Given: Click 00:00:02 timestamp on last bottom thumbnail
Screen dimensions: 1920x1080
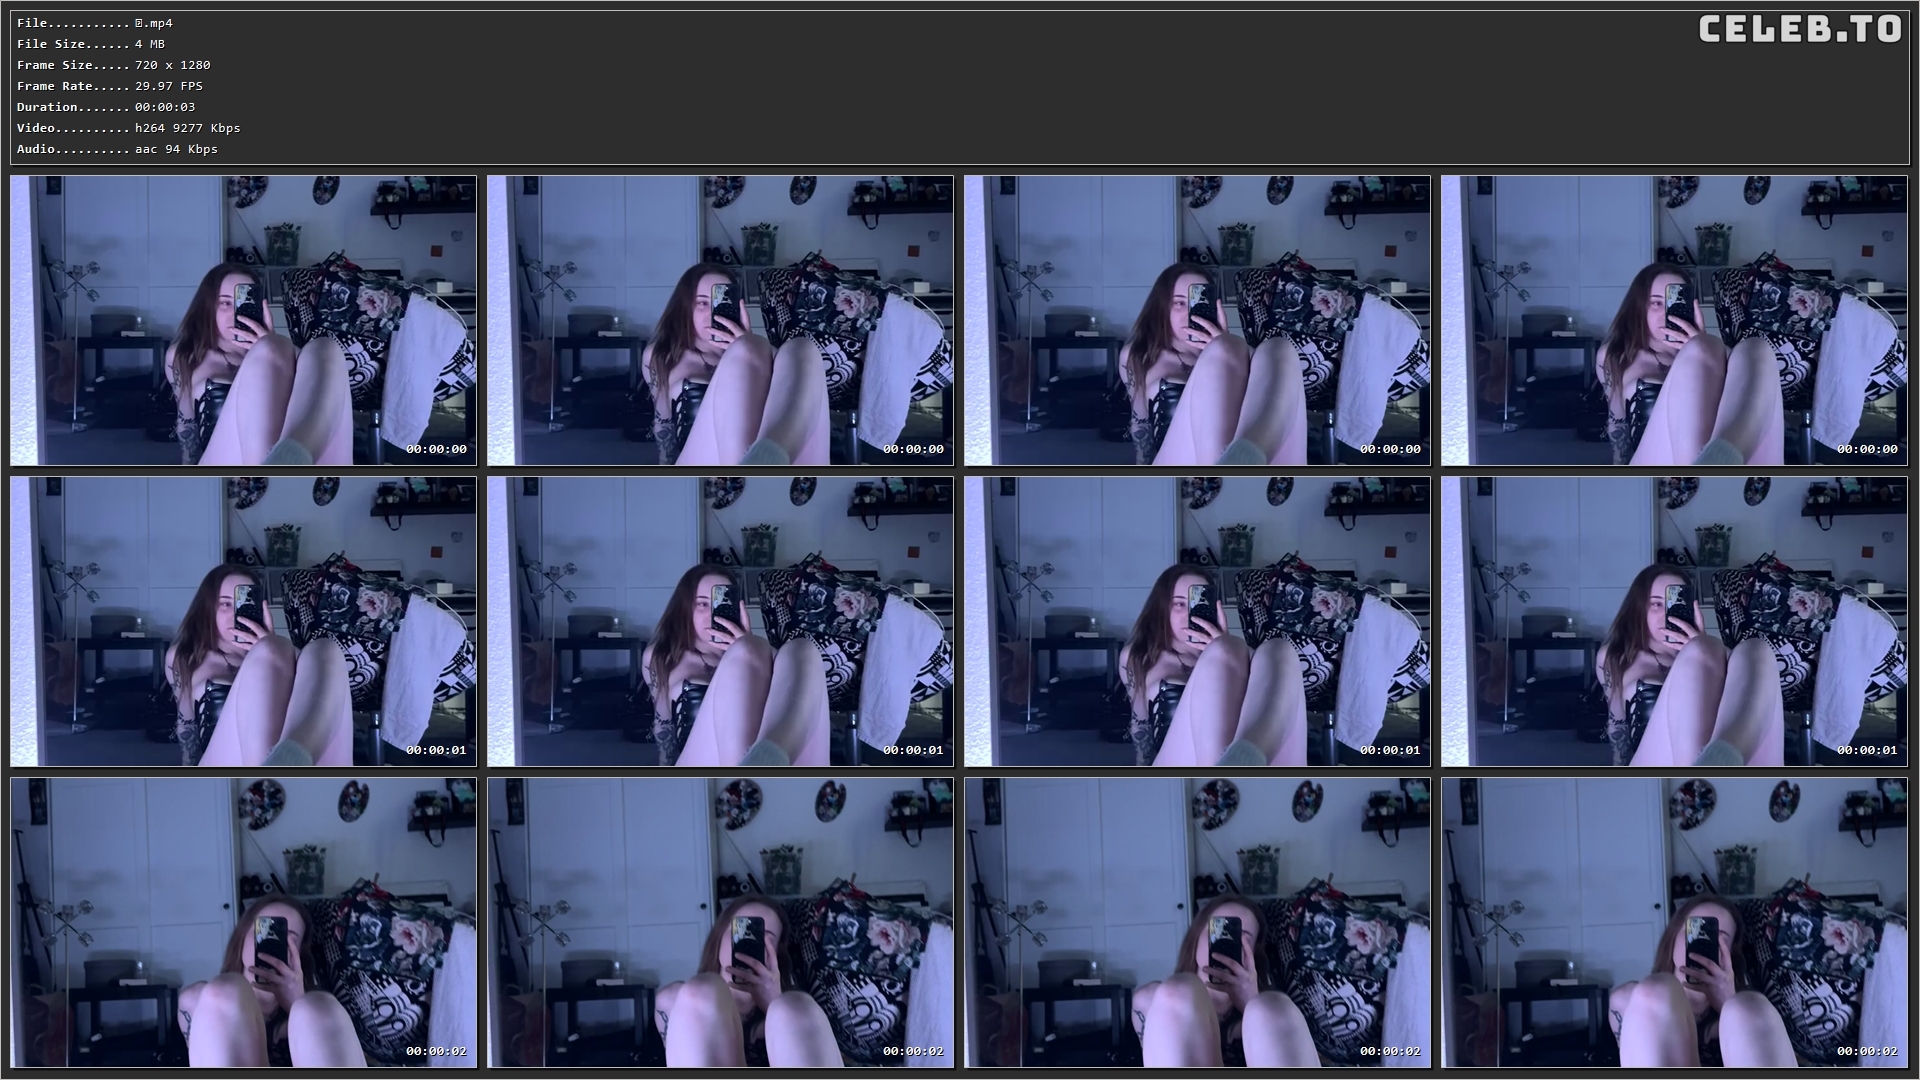Looking at the screenshot, I should click(x=1866, y=1051).
